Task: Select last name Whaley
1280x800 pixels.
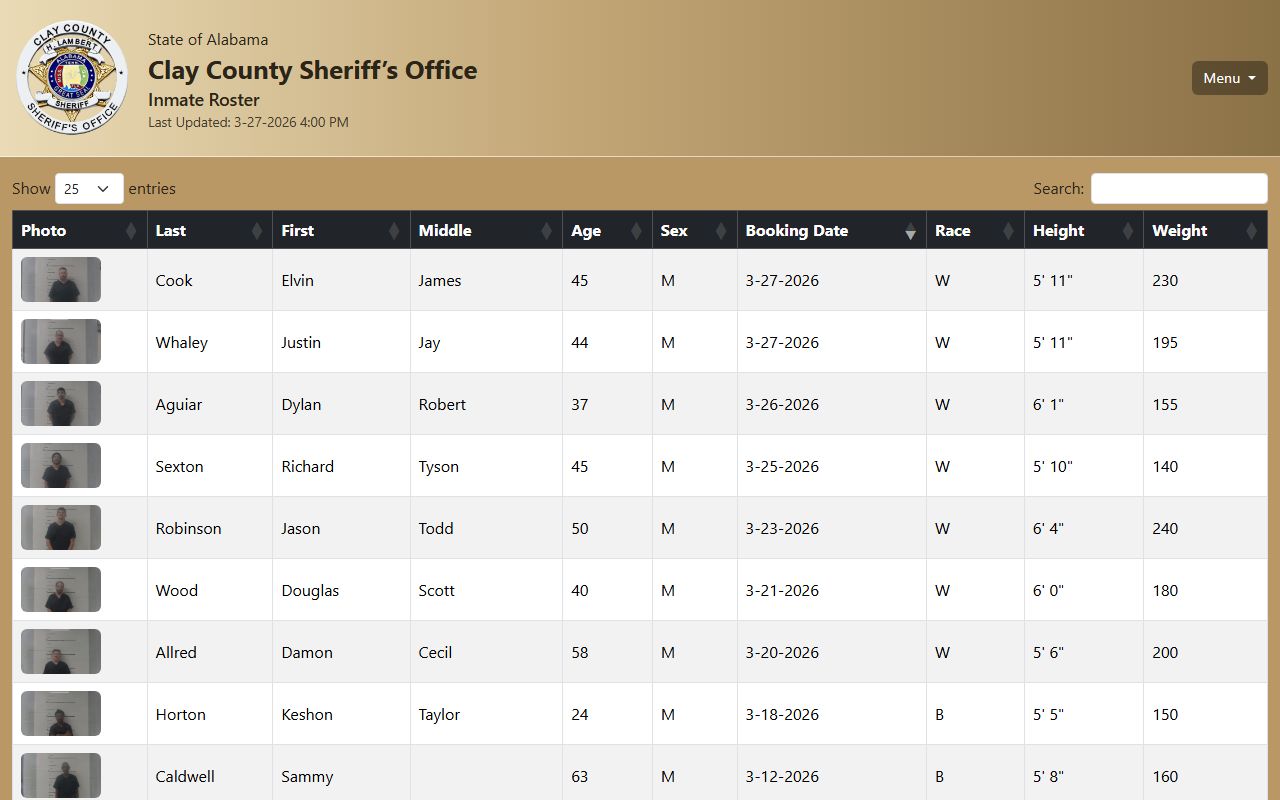Action: pos(182,343)
